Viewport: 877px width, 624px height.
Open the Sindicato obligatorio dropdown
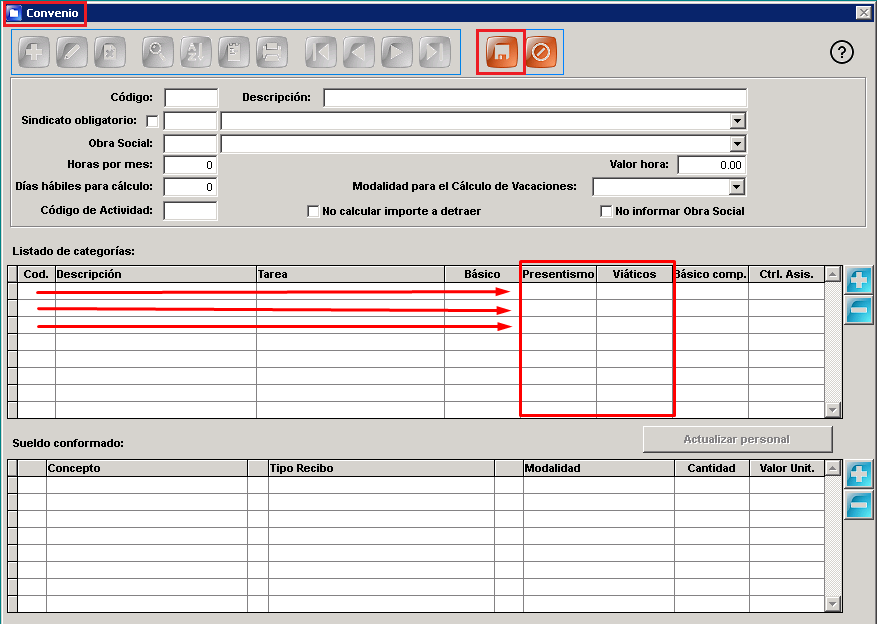pyautogui.click(x=737, y=121)
